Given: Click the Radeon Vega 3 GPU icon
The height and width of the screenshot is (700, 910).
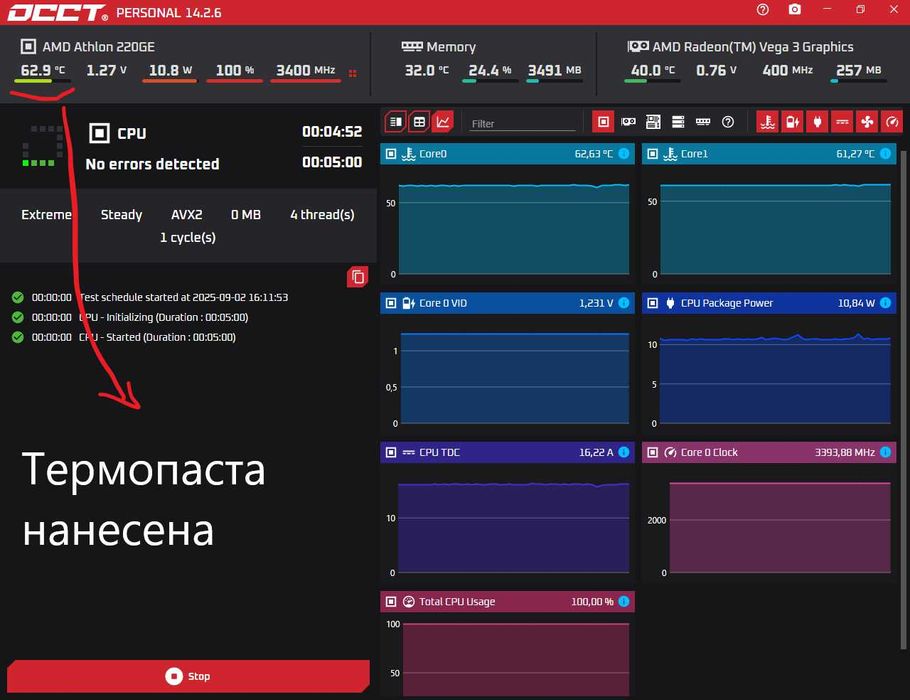Looking at the screenshot, I should coord(638,46).
